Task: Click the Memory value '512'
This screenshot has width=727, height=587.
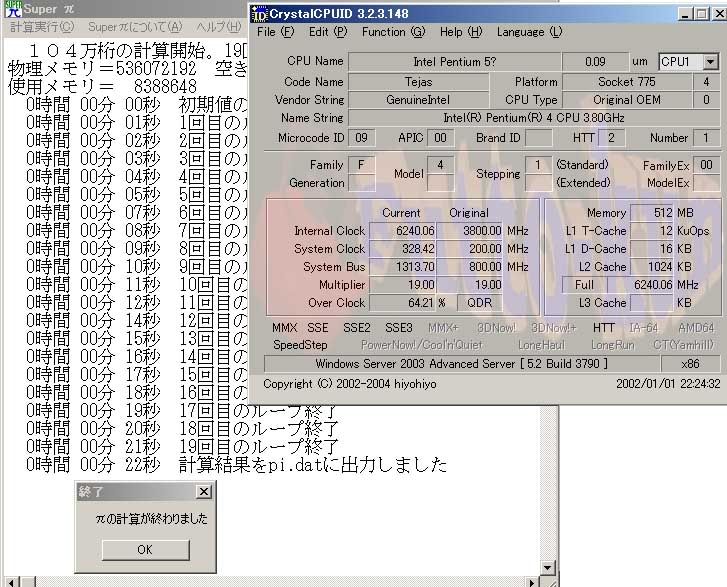Action: point(652,212)
